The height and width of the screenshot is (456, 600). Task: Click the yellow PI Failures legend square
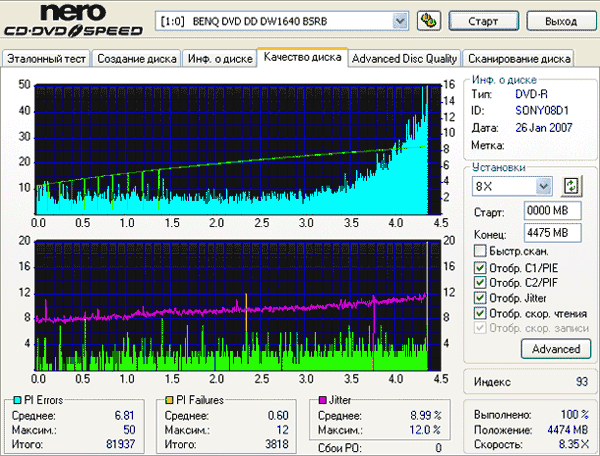[171, 400]
